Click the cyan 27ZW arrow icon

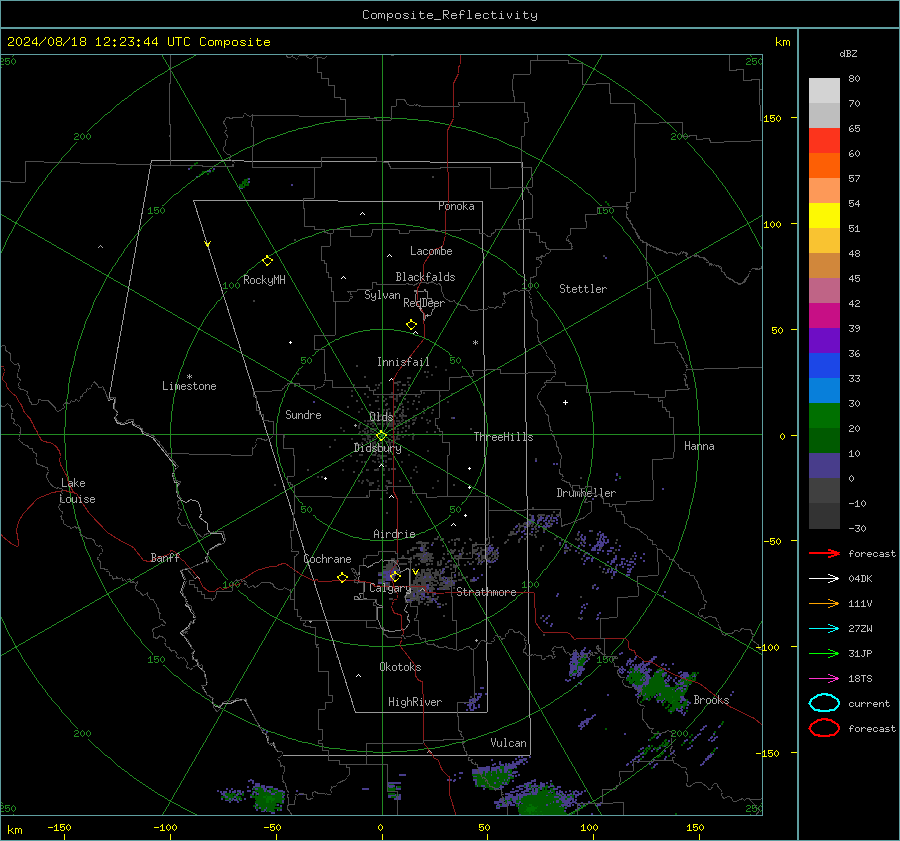coord(824,629)
